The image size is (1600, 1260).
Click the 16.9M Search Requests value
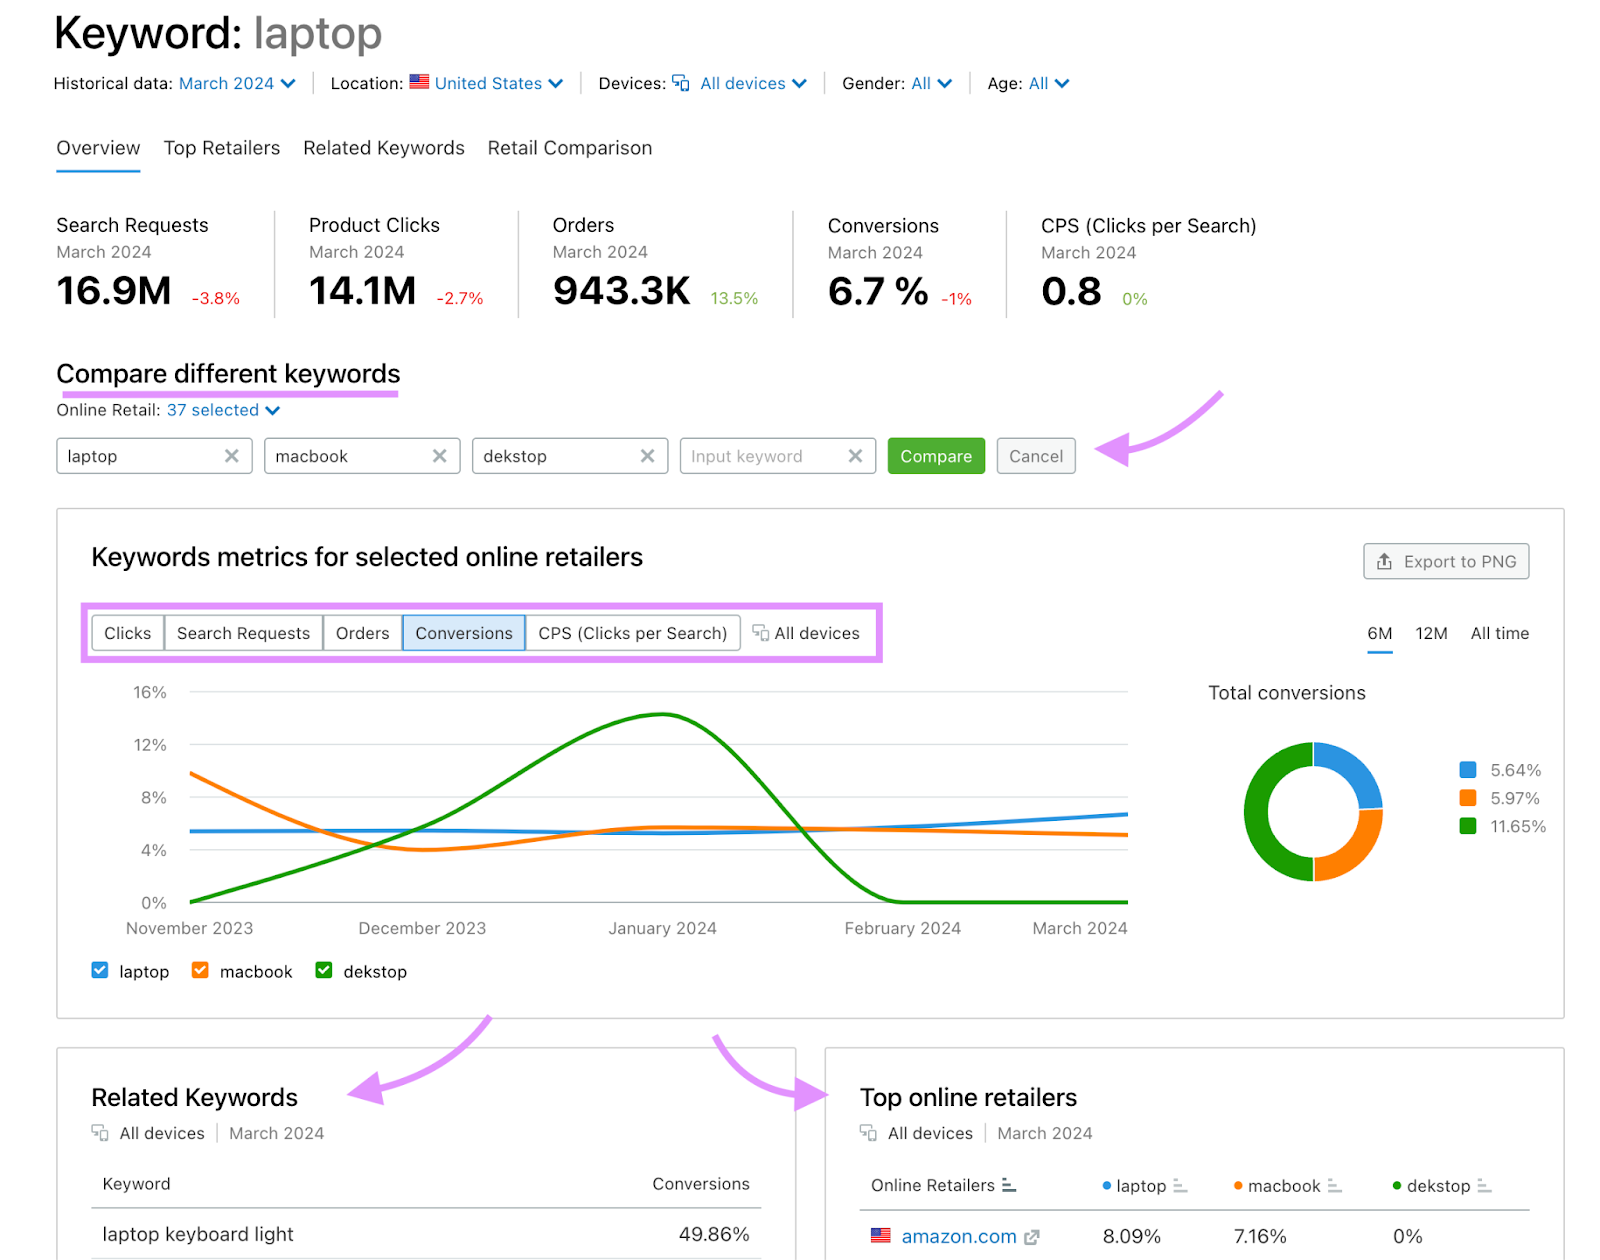point(114,291)
